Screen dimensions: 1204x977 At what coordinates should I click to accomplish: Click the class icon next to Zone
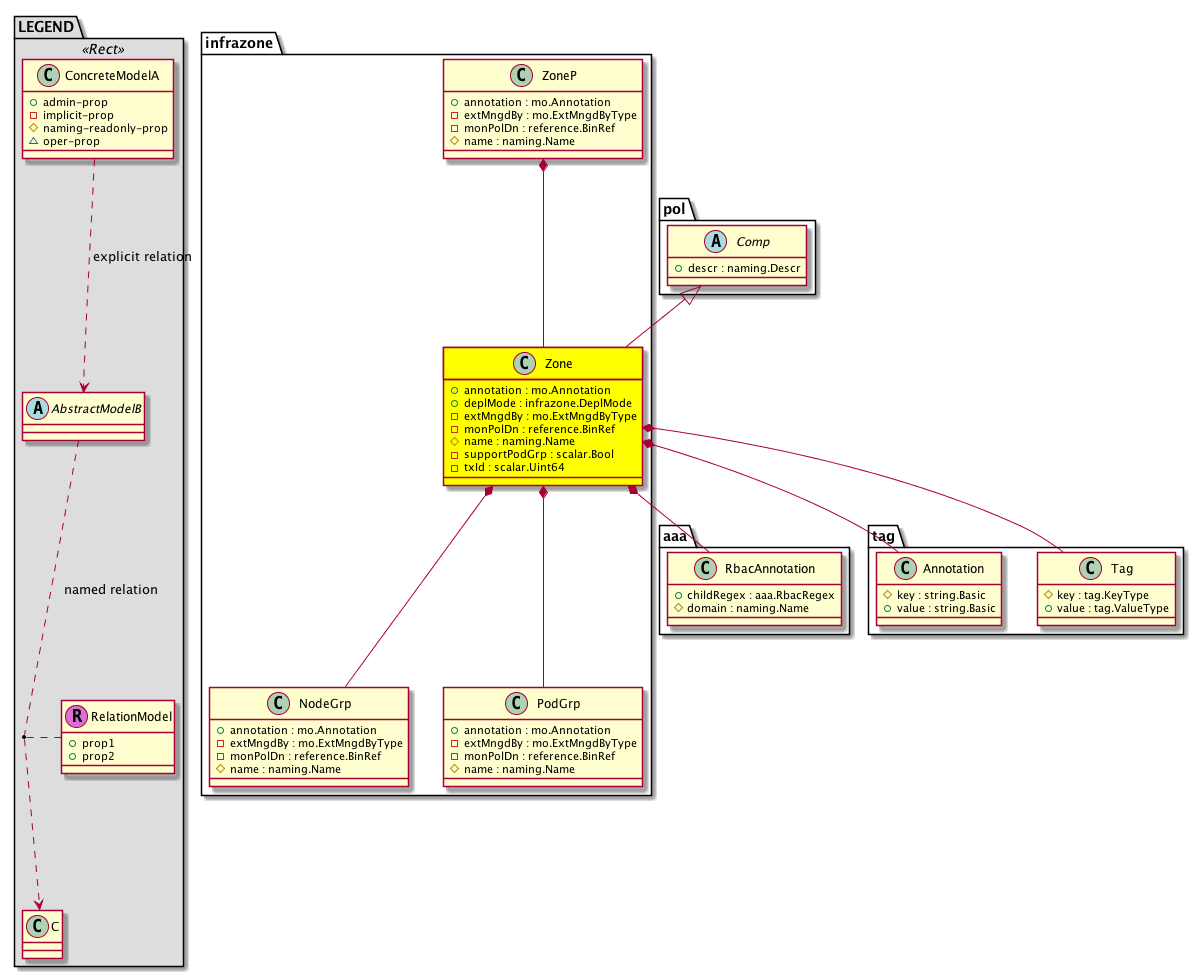[x=518, y=364]
